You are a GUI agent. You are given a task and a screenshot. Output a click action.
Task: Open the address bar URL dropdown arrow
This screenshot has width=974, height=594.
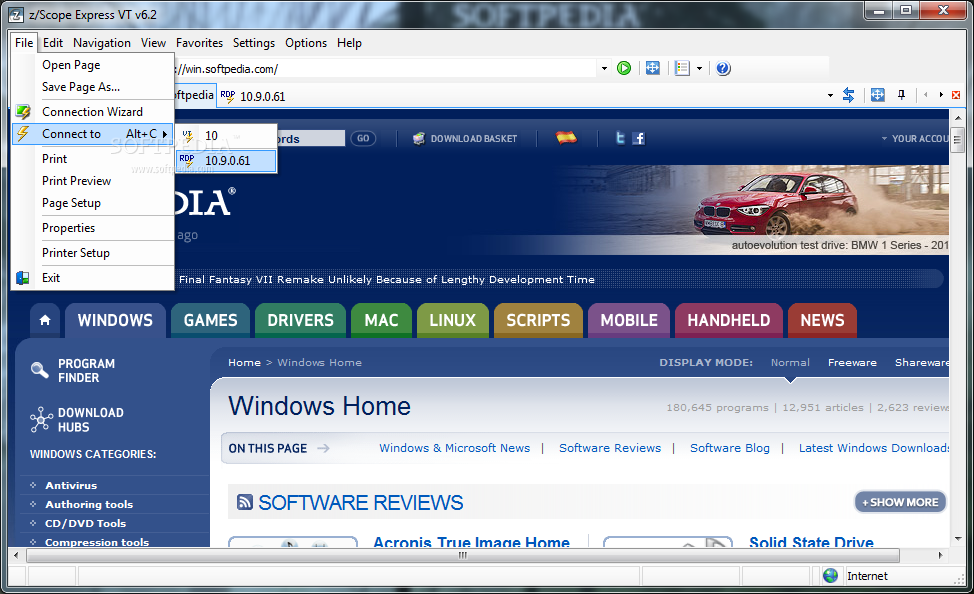(x=604, y=68)
